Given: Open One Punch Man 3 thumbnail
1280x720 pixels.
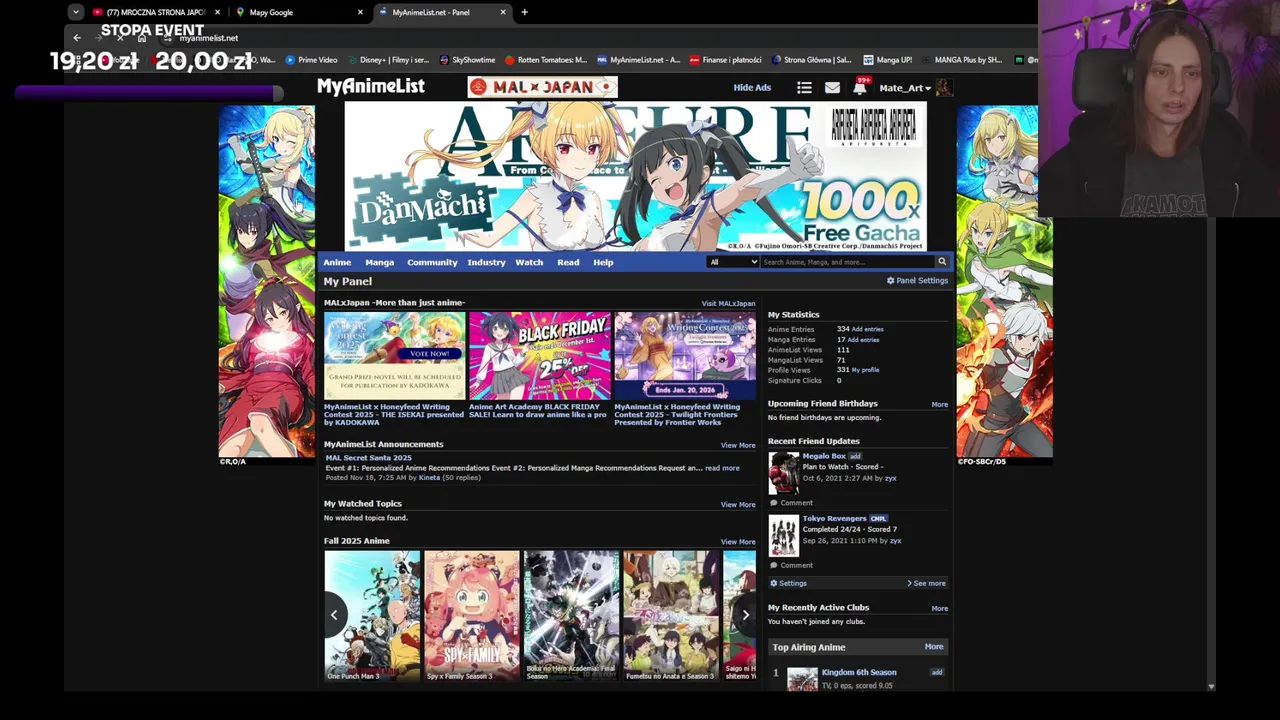Looking at the screenshot, I should 372,615.
